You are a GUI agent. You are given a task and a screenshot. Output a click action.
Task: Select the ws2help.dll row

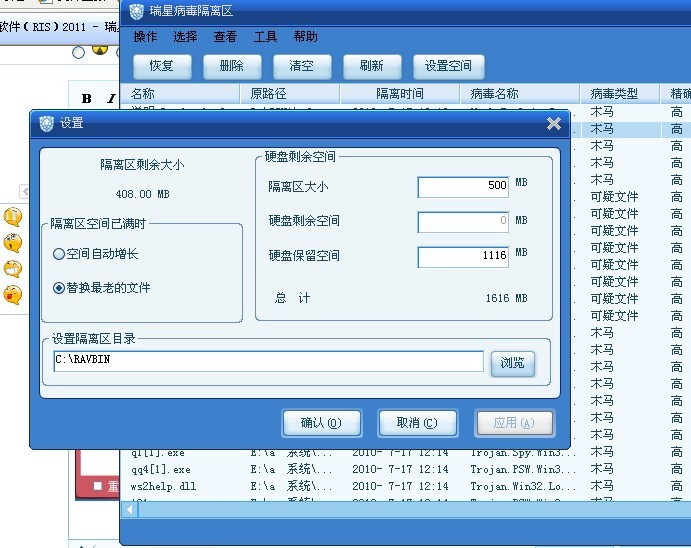tap(405, 486)
